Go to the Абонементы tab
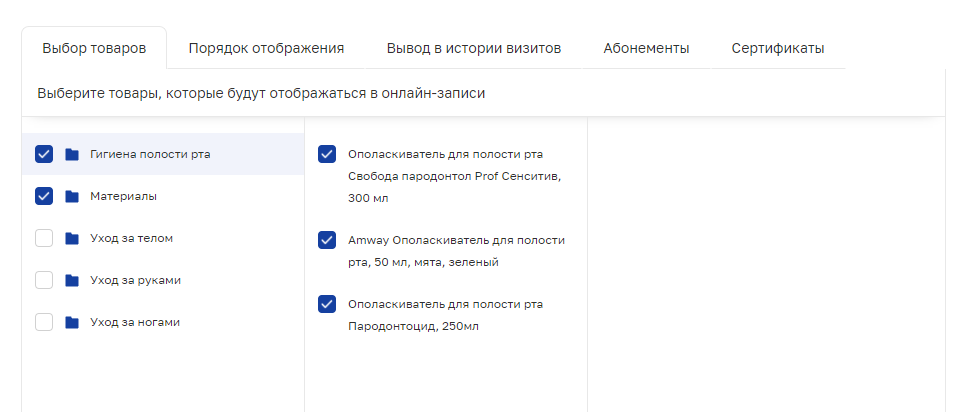The height and width of the screenshot is (412, 970). pos(646,48)
